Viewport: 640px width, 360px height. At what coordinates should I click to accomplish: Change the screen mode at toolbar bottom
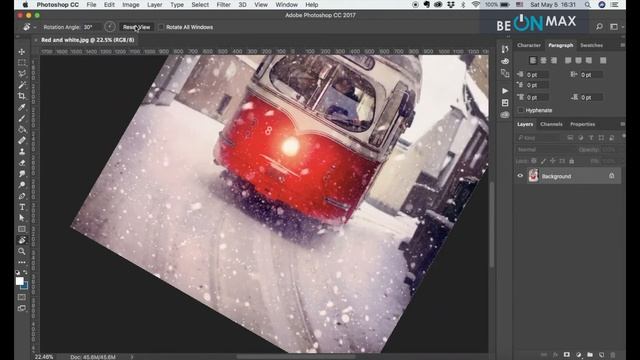[x=22, y=308]
